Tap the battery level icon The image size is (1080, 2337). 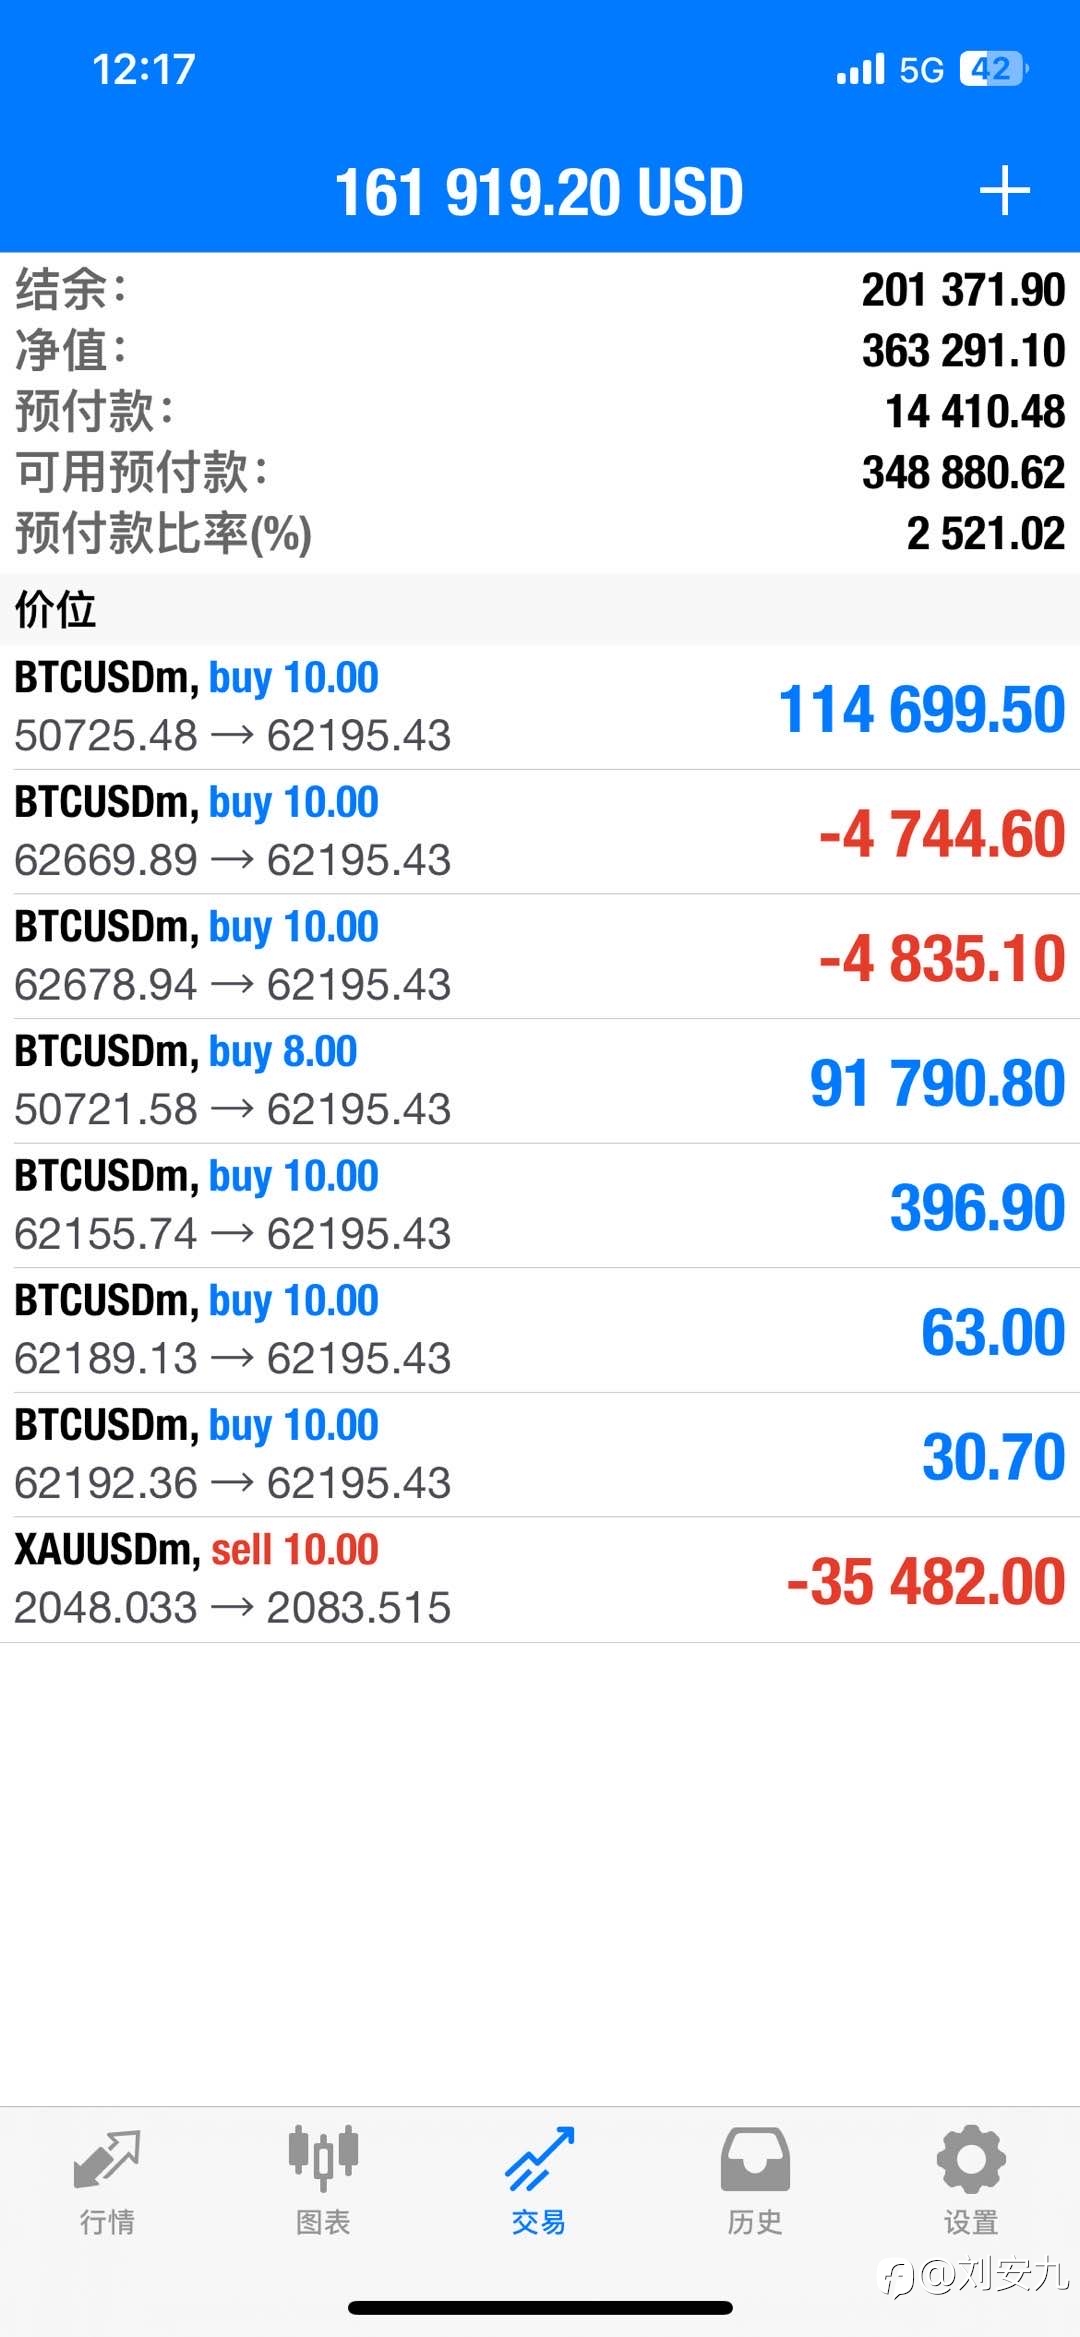click(993, 69)
